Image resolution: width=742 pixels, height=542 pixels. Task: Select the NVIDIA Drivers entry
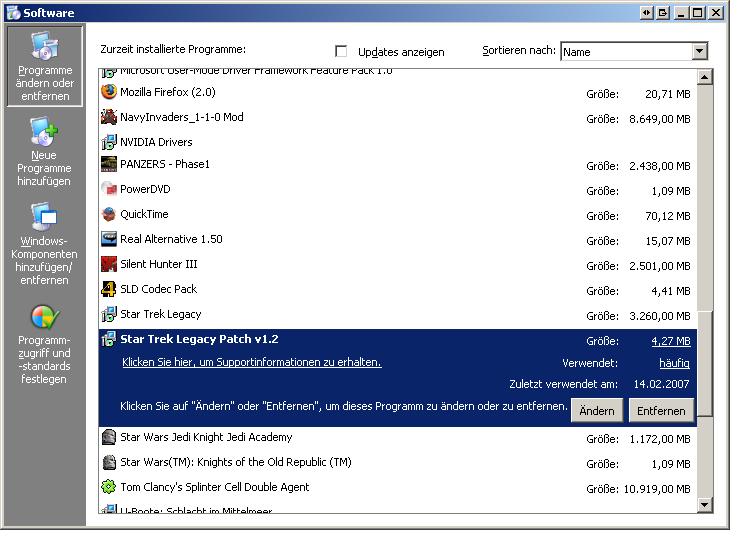coord(156,142)
